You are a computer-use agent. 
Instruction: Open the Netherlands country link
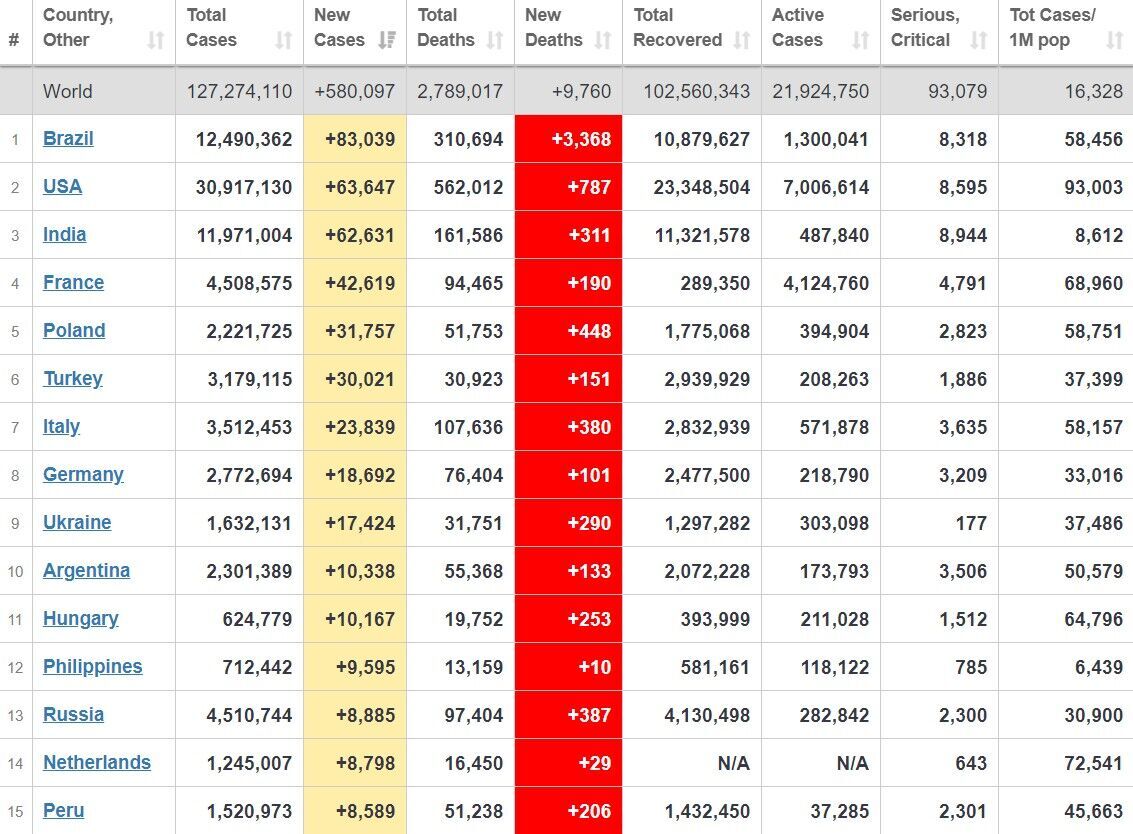point(97,762)
